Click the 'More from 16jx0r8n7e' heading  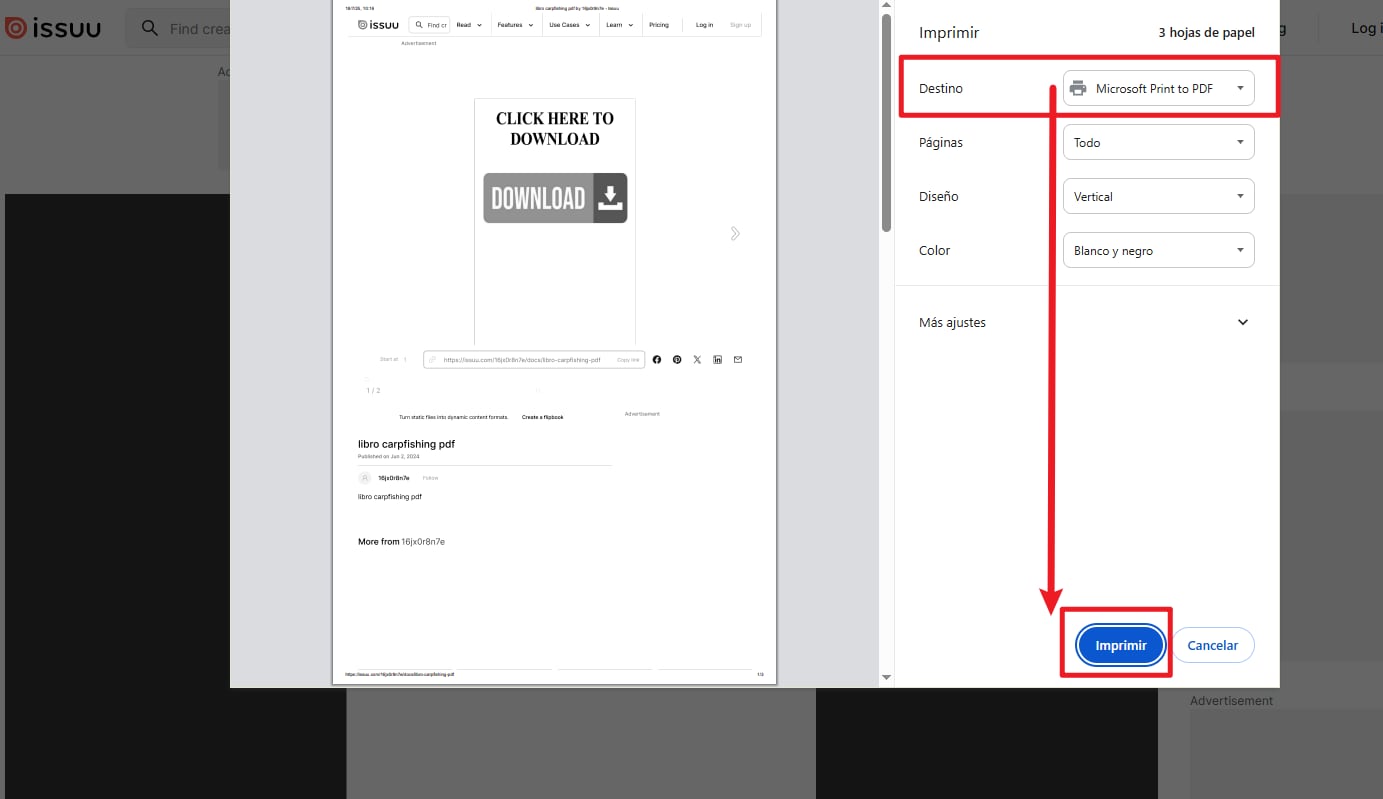coord(401,541)
